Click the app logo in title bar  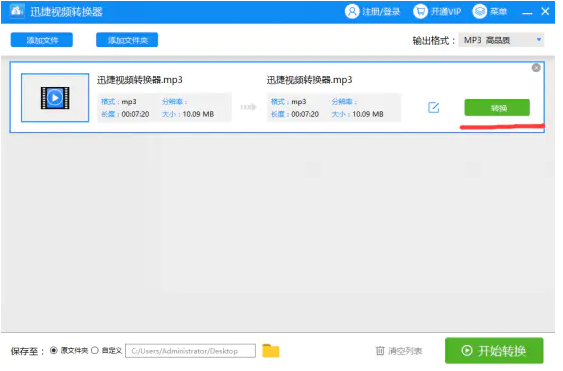click(17, 11)
